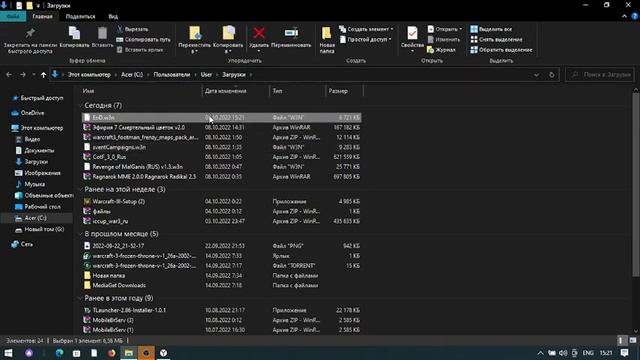640x360 pixels.
Task: Click User in the address breadcrumb
Action: pyautogui.click(x=206, y=75)
